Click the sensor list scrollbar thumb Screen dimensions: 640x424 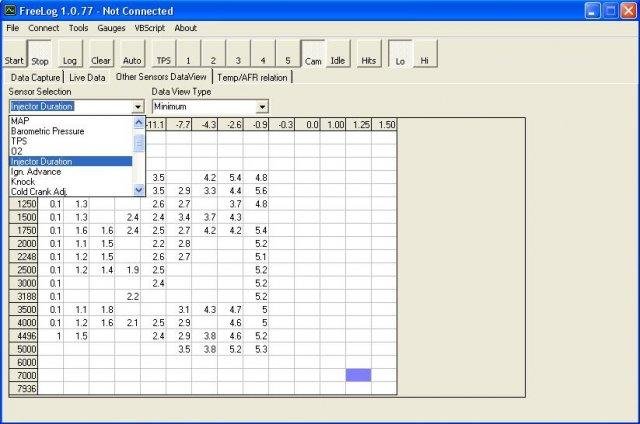pos(139,143)
